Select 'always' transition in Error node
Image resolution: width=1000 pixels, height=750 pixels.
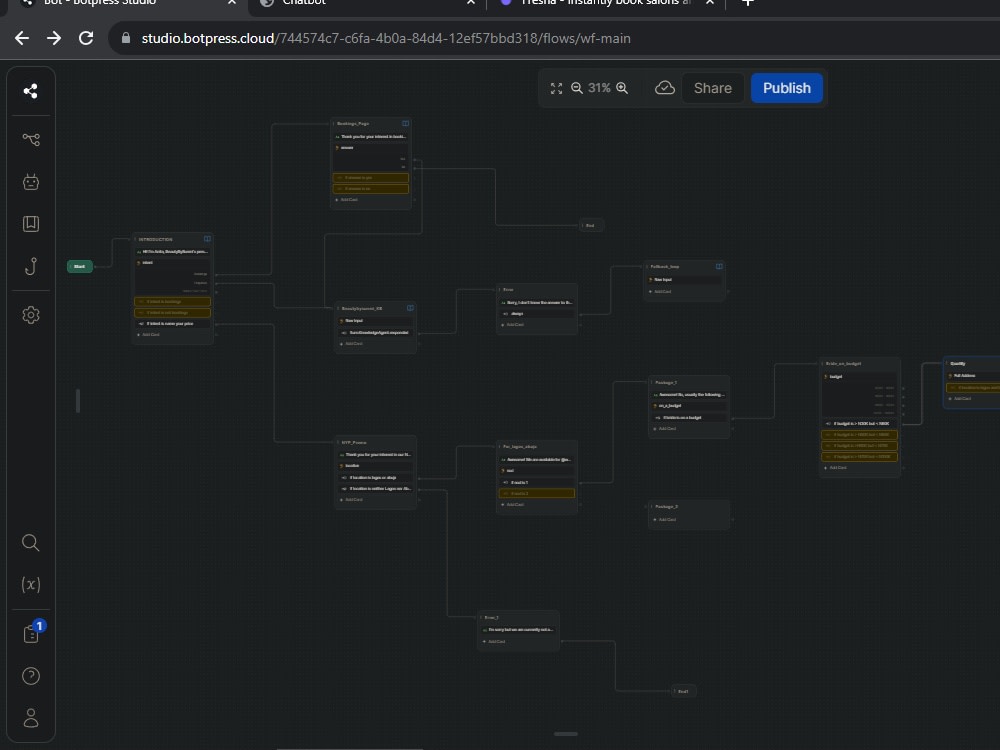[x=537, y=313]
